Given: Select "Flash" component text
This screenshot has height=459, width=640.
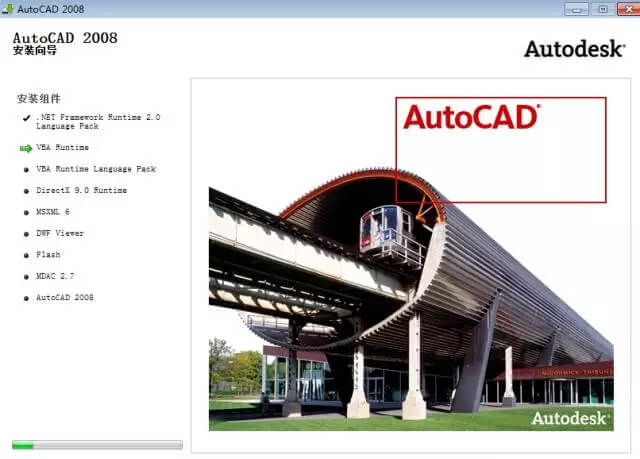Looking at the screenshot, I should click(48, 255).
